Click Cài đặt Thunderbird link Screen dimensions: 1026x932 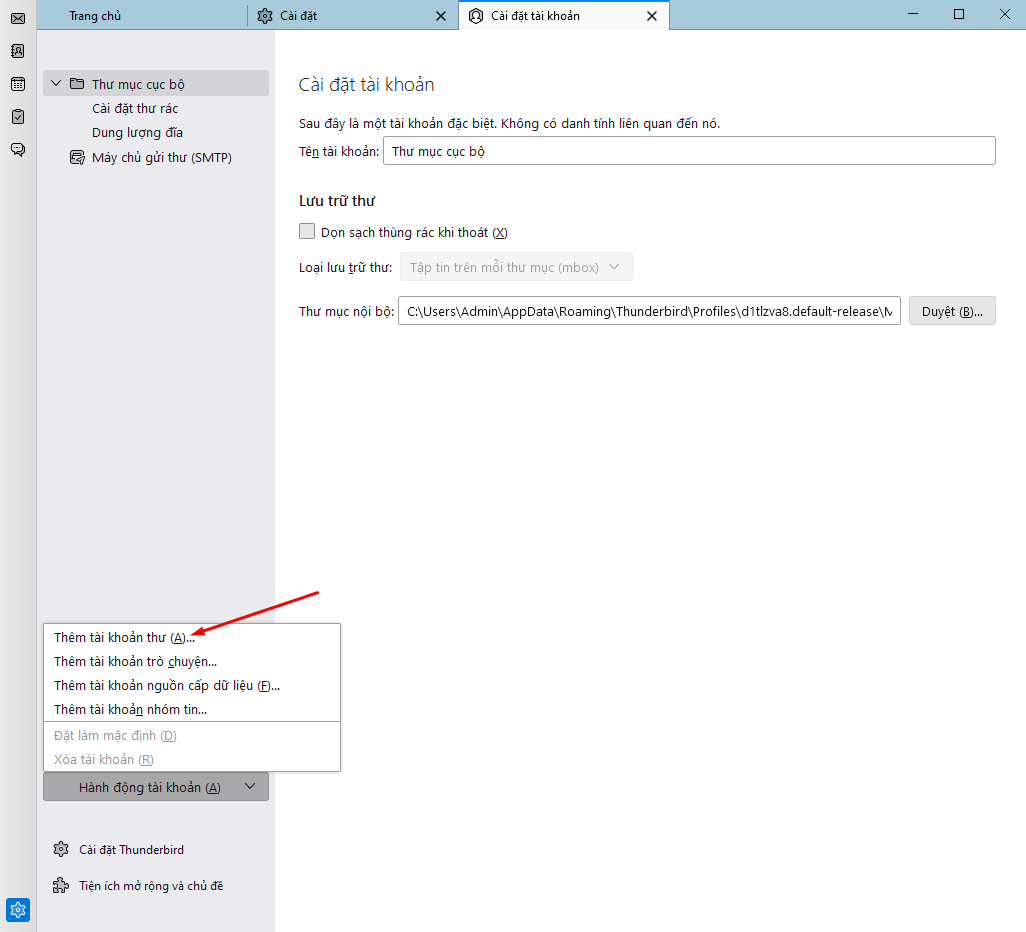pos(130,849)
